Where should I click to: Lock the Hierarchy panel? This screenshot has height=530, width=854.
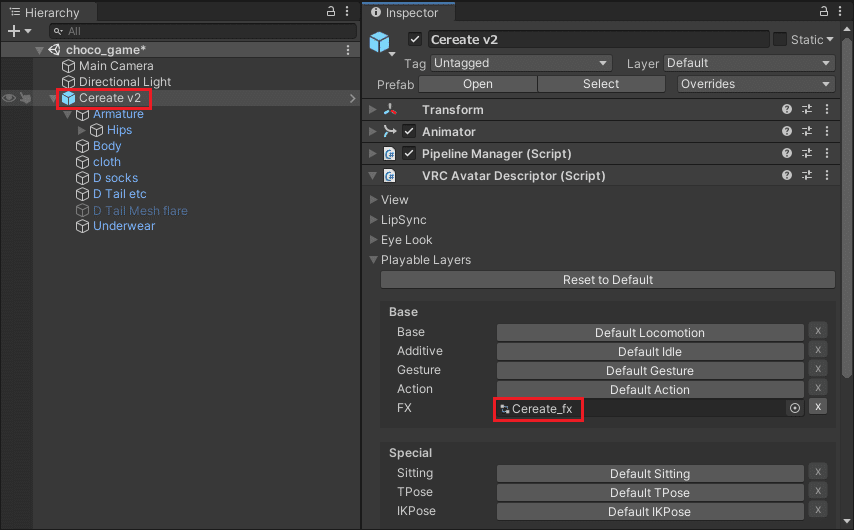coord(331,11)
